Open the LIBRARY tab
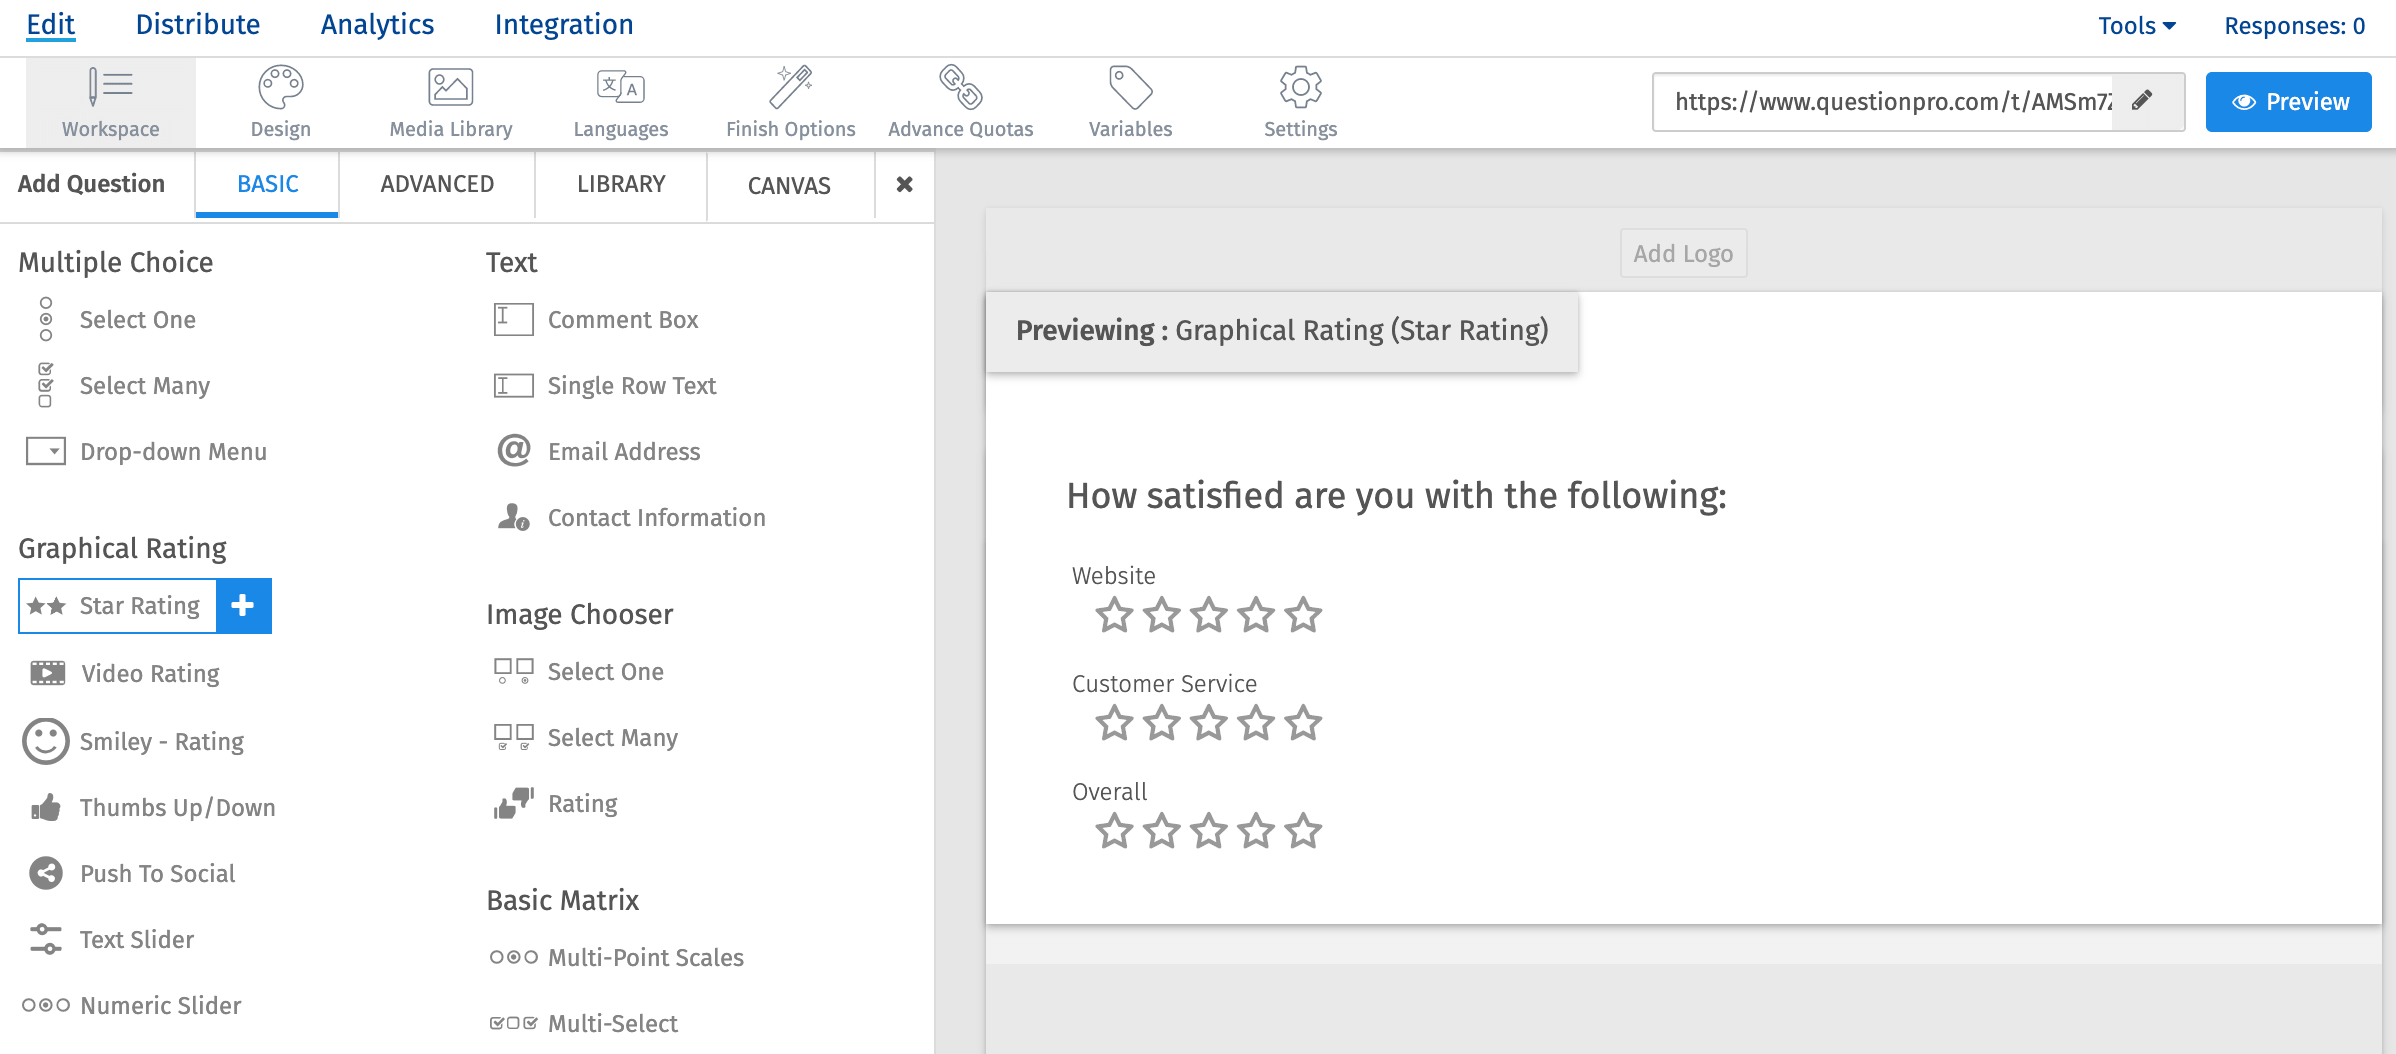Image resolution: width=2396 pixels, height=1054 pixels. (x=620, y=184)
